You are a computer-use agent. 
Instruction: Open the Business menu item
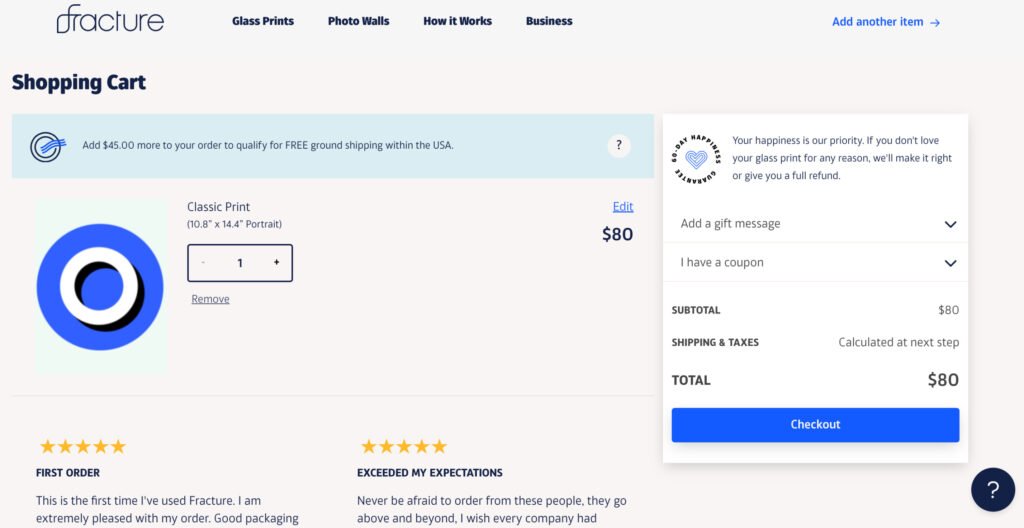pos(549,21)
